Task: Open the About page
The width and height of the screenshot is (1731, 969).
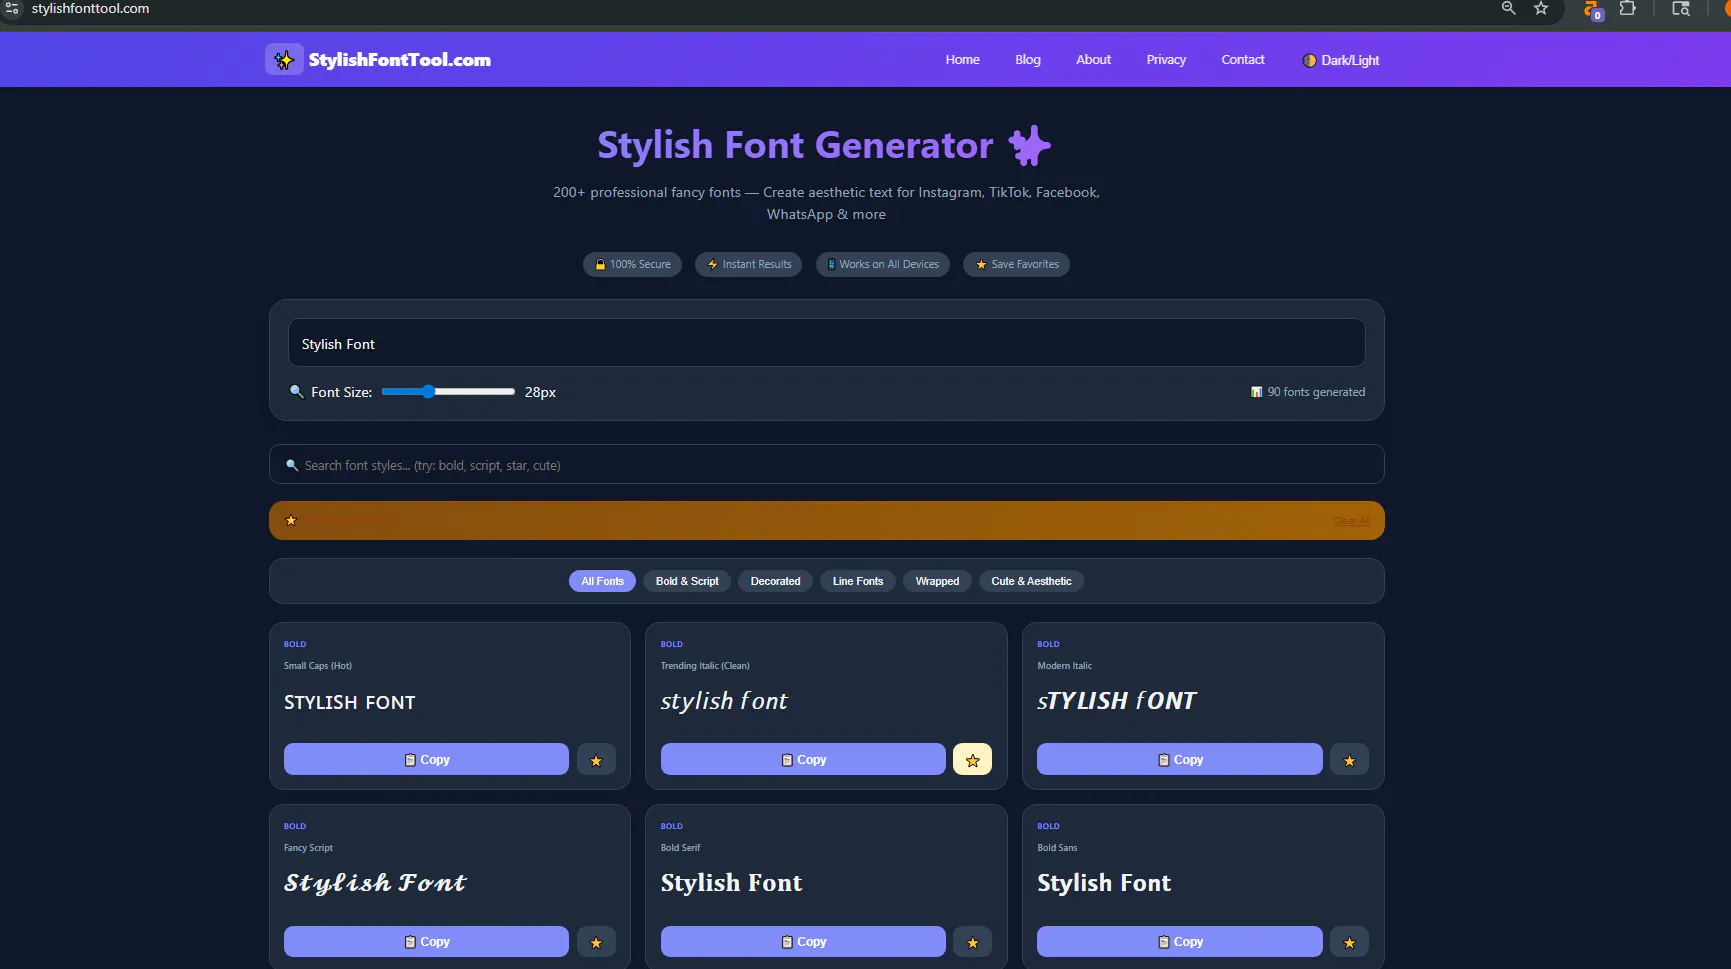Action: (1093, 60)
